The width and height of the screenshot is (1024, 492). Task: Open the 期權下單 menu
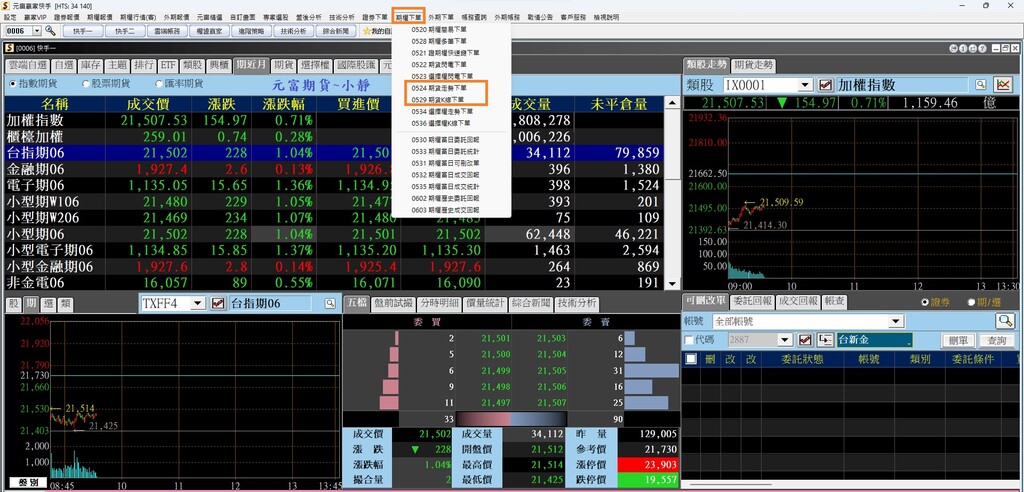pos(409,16)
